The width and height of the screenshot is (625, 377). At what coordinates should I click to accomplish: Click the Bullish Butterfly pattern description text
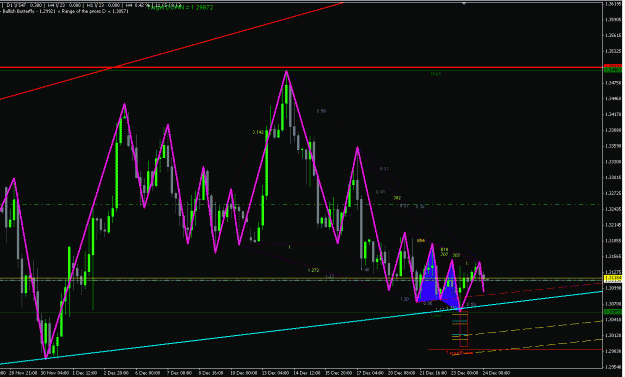pyautogui.click(x=65, y=11)
